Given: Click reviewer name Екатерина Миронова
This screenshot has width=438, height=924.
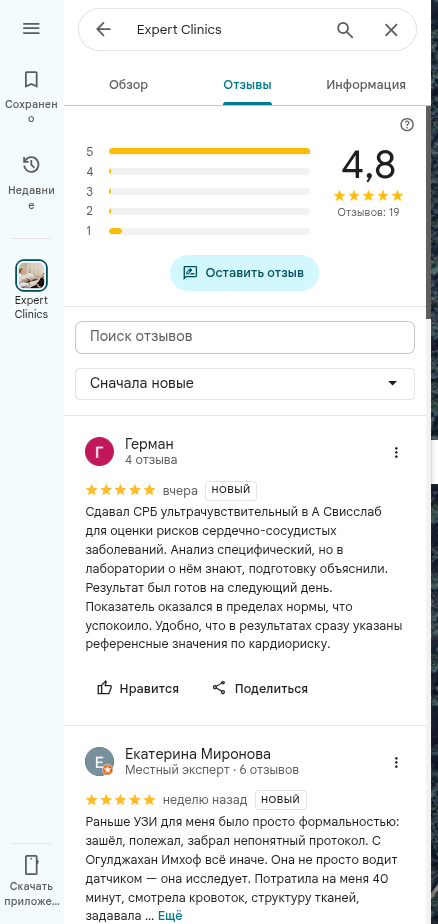Looking at the screenshot, I should (198, 754).
